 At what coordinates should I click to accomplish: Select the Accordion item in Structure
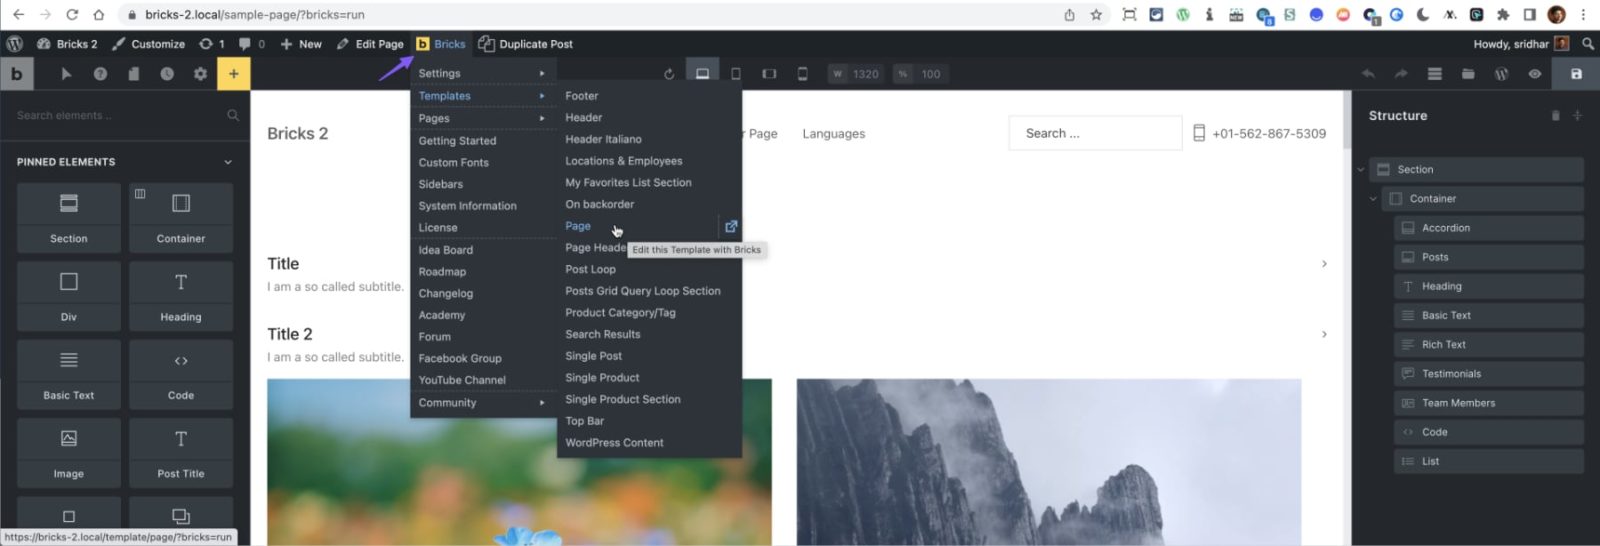click(x=1446, y=228)
